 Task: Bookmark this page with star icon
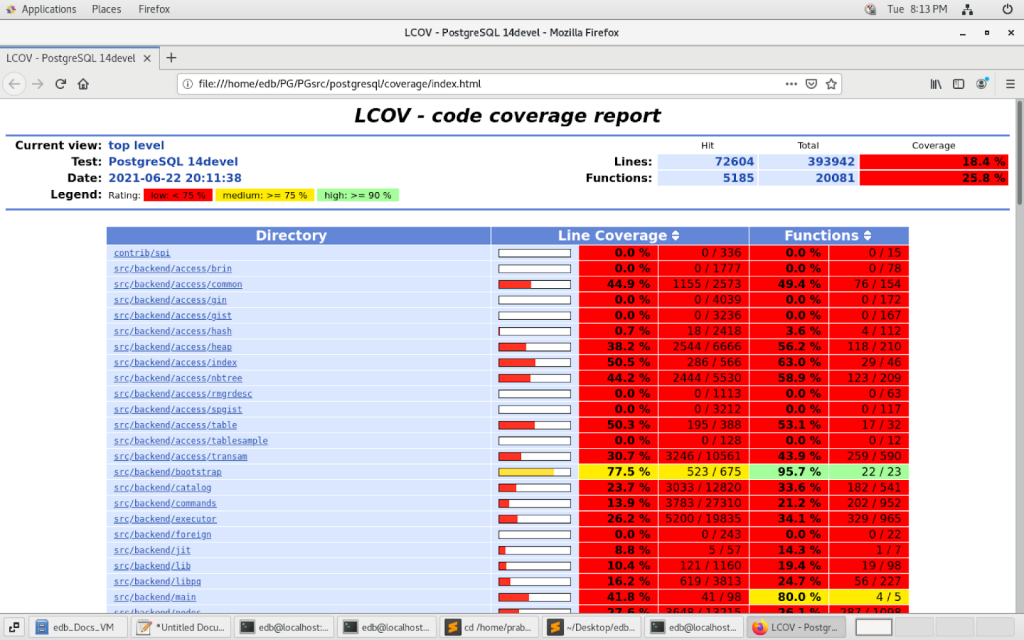(x=831, y=84)
